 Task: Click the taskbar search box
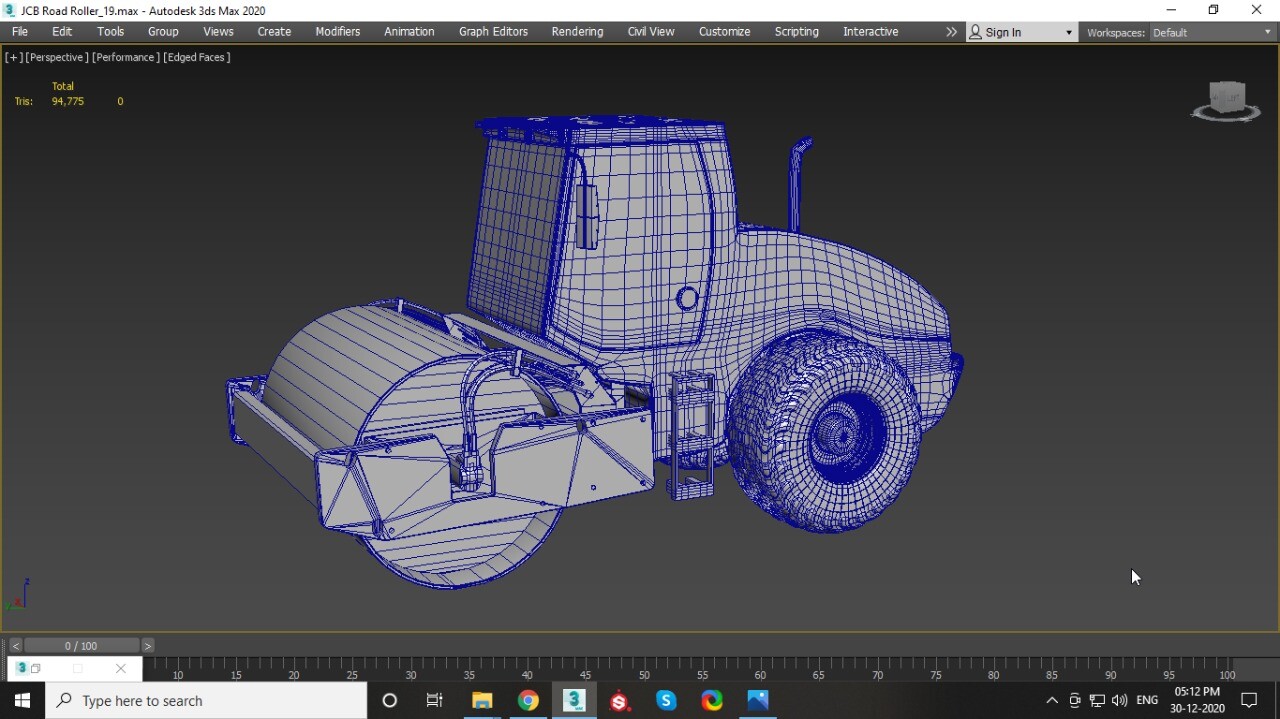[206, 700]
